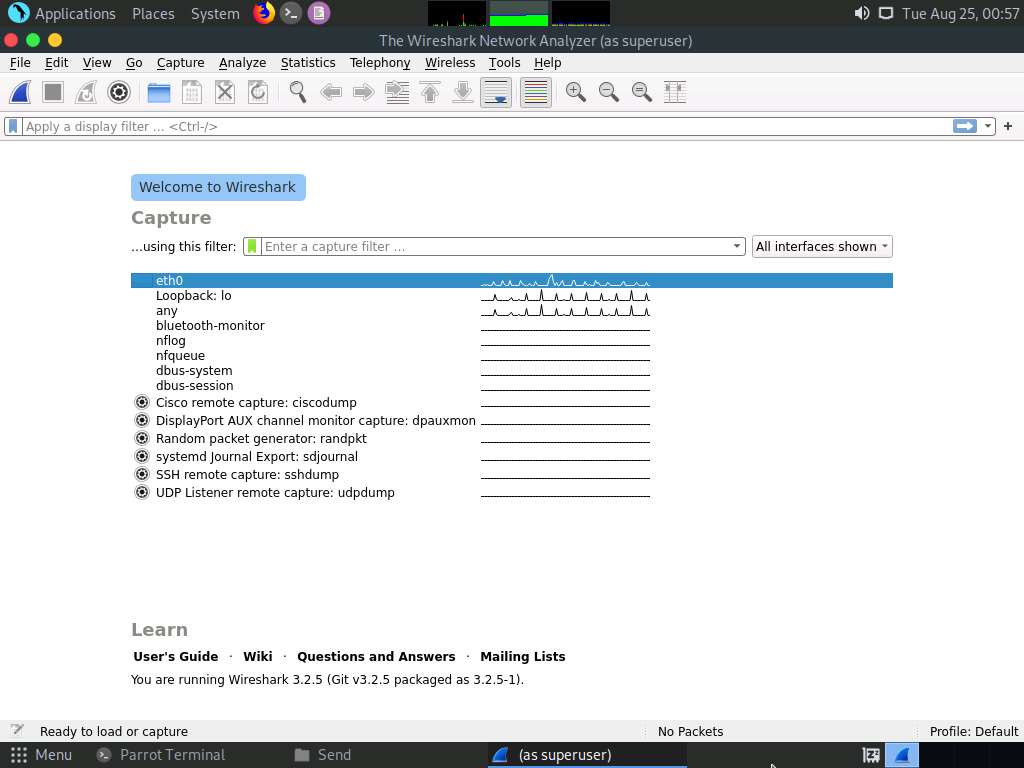
Task: Click resize columns to fit icon
Action: (x=675, y=92)
